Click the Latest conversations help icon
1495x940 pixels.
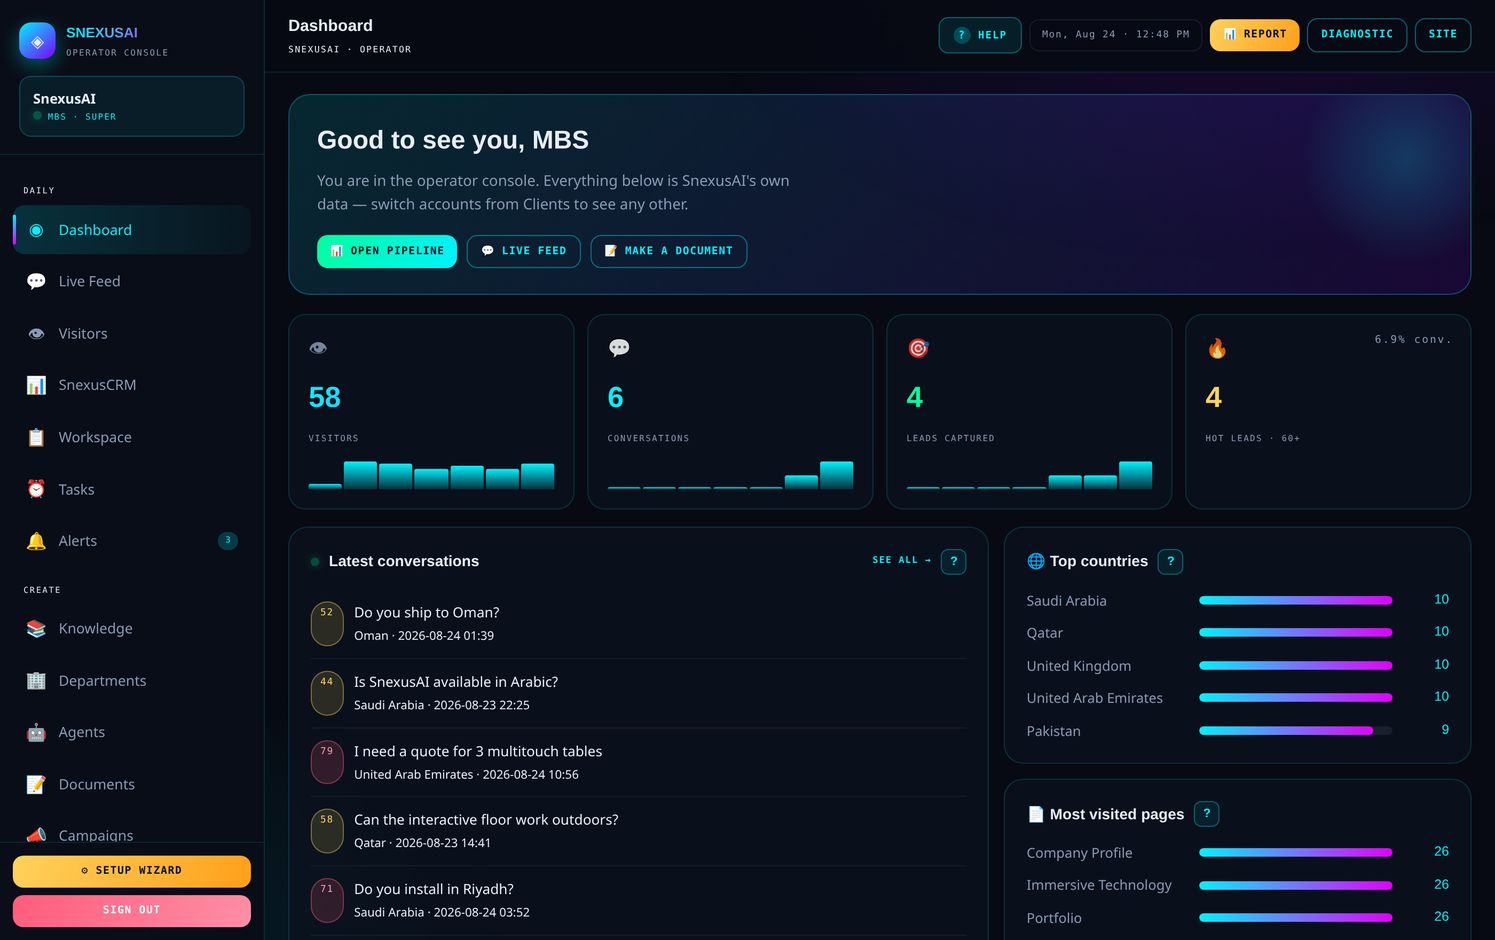[x=954, y=562]
